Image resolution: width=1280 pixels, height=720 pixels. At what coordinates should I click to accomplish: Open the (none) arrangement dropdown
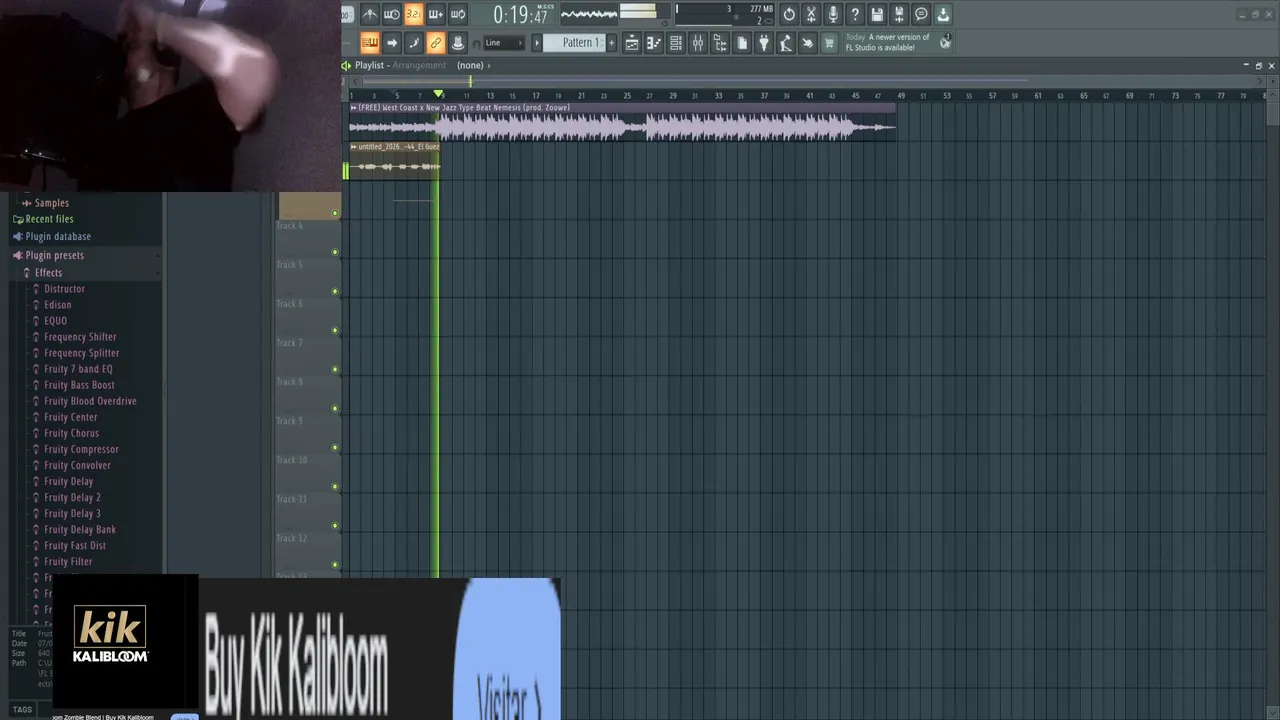[x=473, y=65]
